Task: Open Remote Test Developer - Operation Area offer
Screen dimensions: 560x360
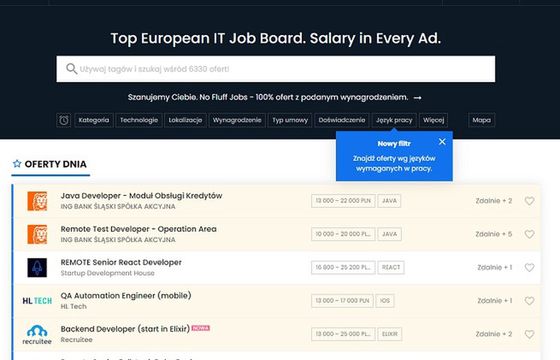Action: click(x=139, y=229)
